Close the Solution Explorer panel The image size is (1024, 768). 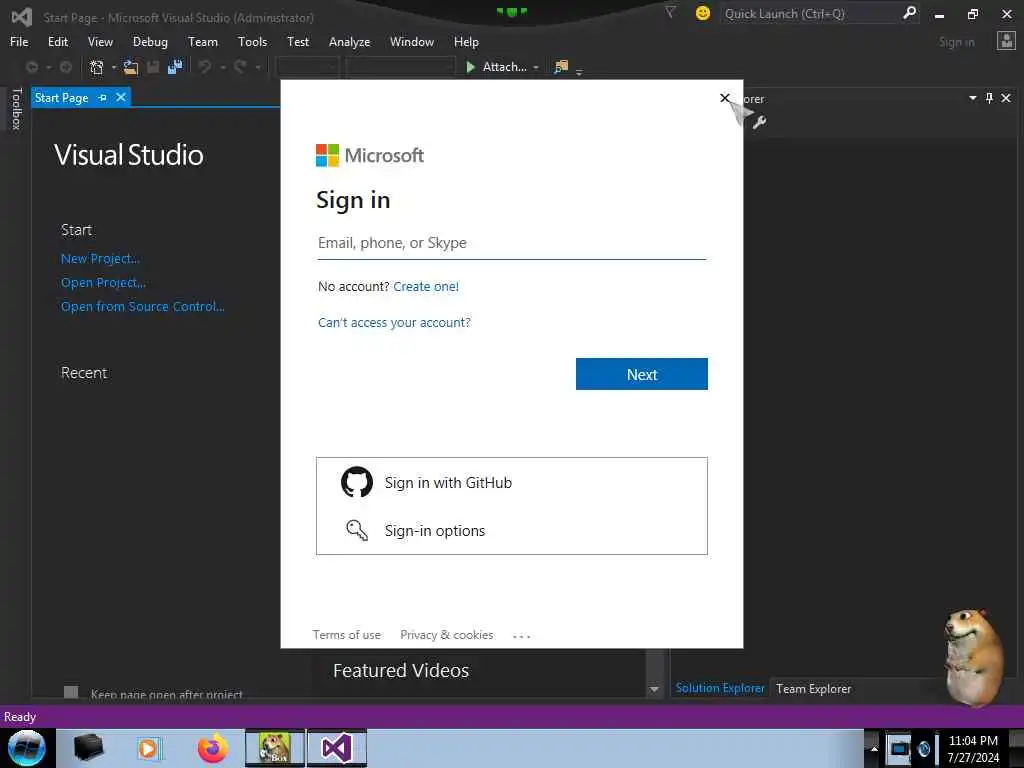[1006, 98]
